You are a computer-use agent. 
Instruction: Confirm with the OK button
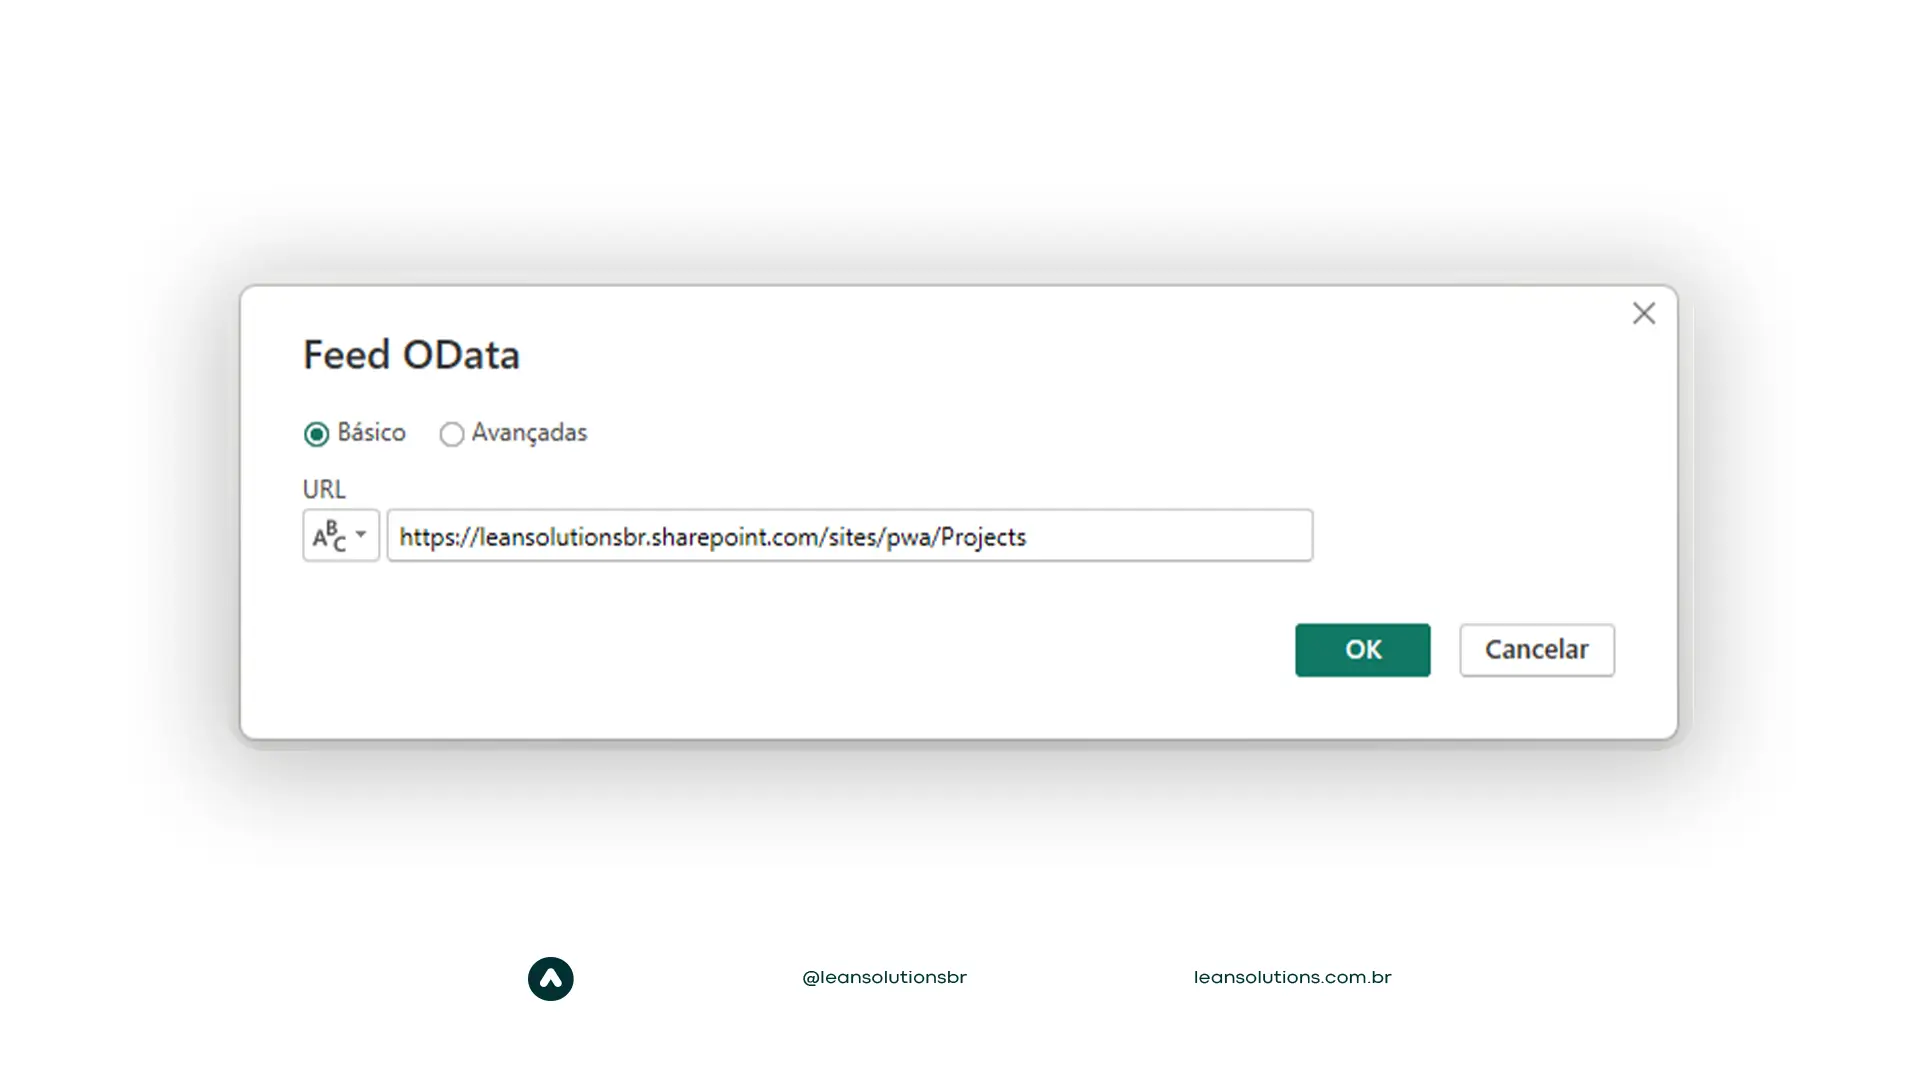click(1362, 650)
